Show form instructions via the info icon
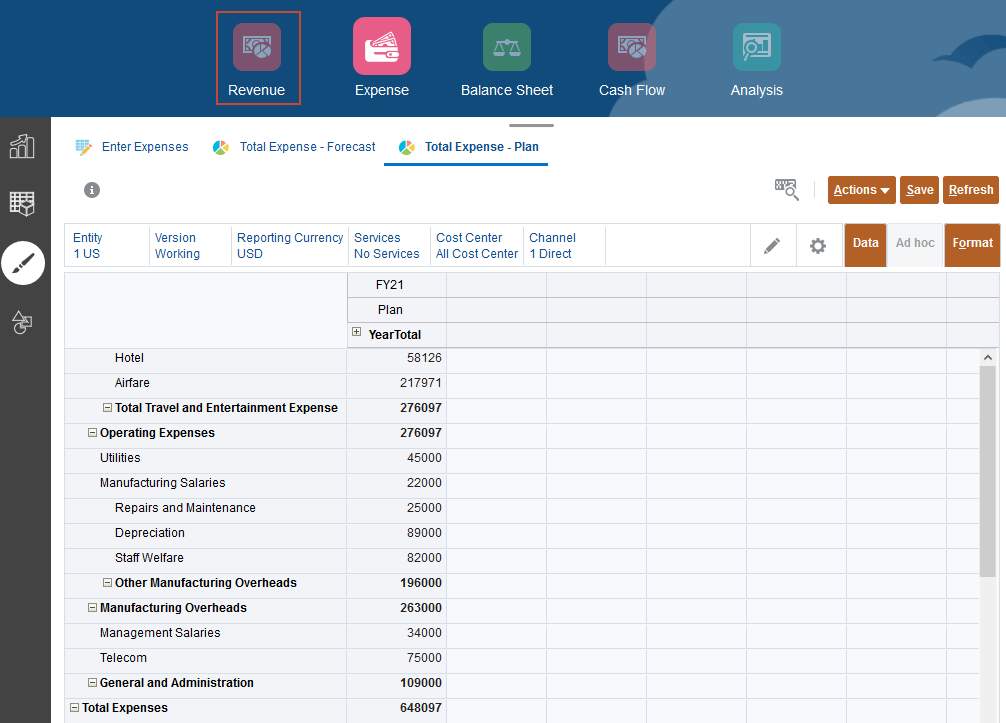 click(92, 189)
